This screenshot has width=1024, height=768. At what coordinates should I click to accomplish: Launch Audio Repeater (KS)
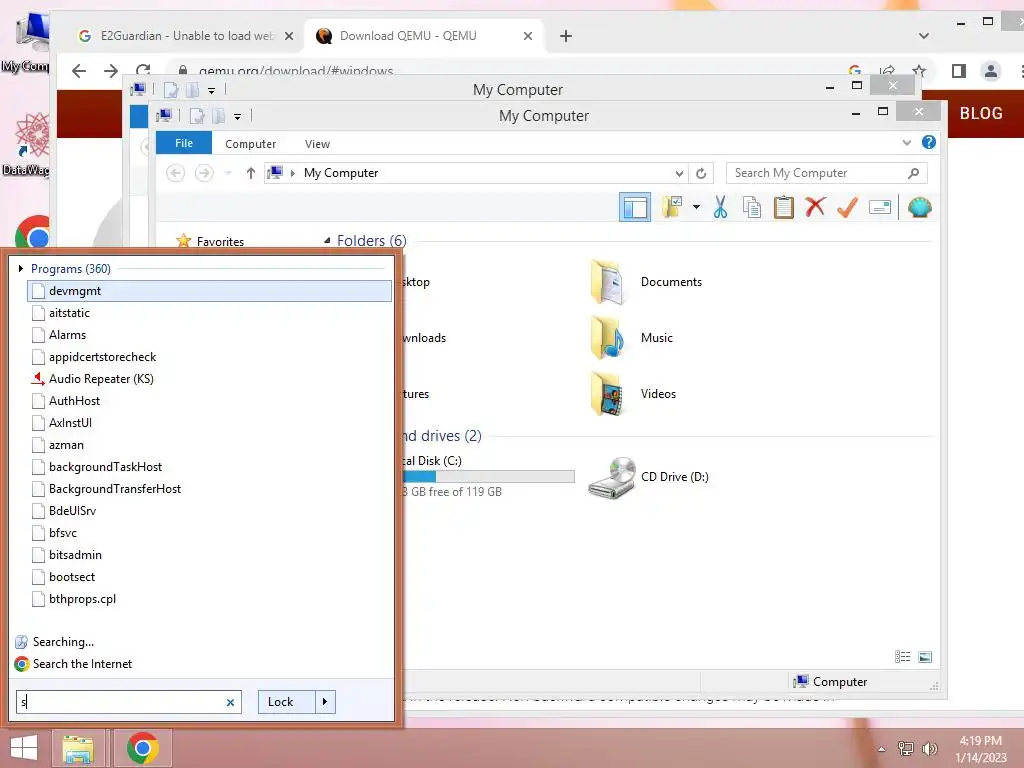pos(210,379)
